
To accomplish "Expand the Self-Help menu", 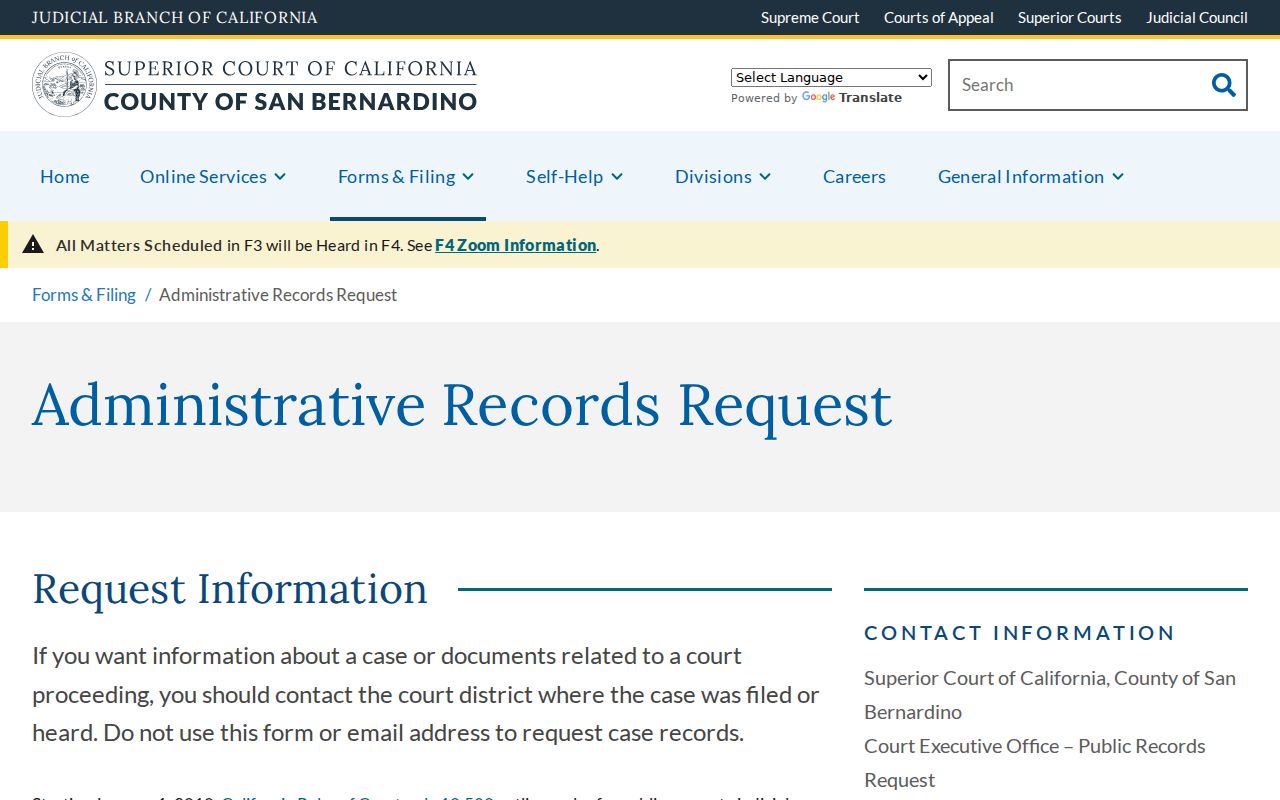I will click(575, 176).
